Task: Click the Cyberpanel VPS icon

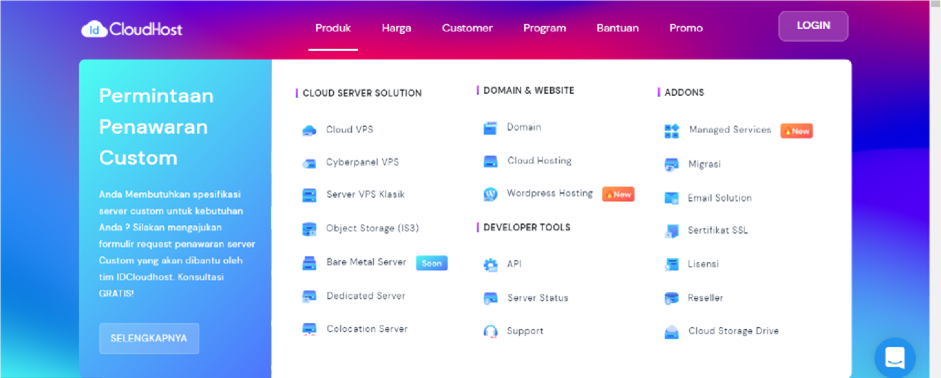Action: pos(309,163)
